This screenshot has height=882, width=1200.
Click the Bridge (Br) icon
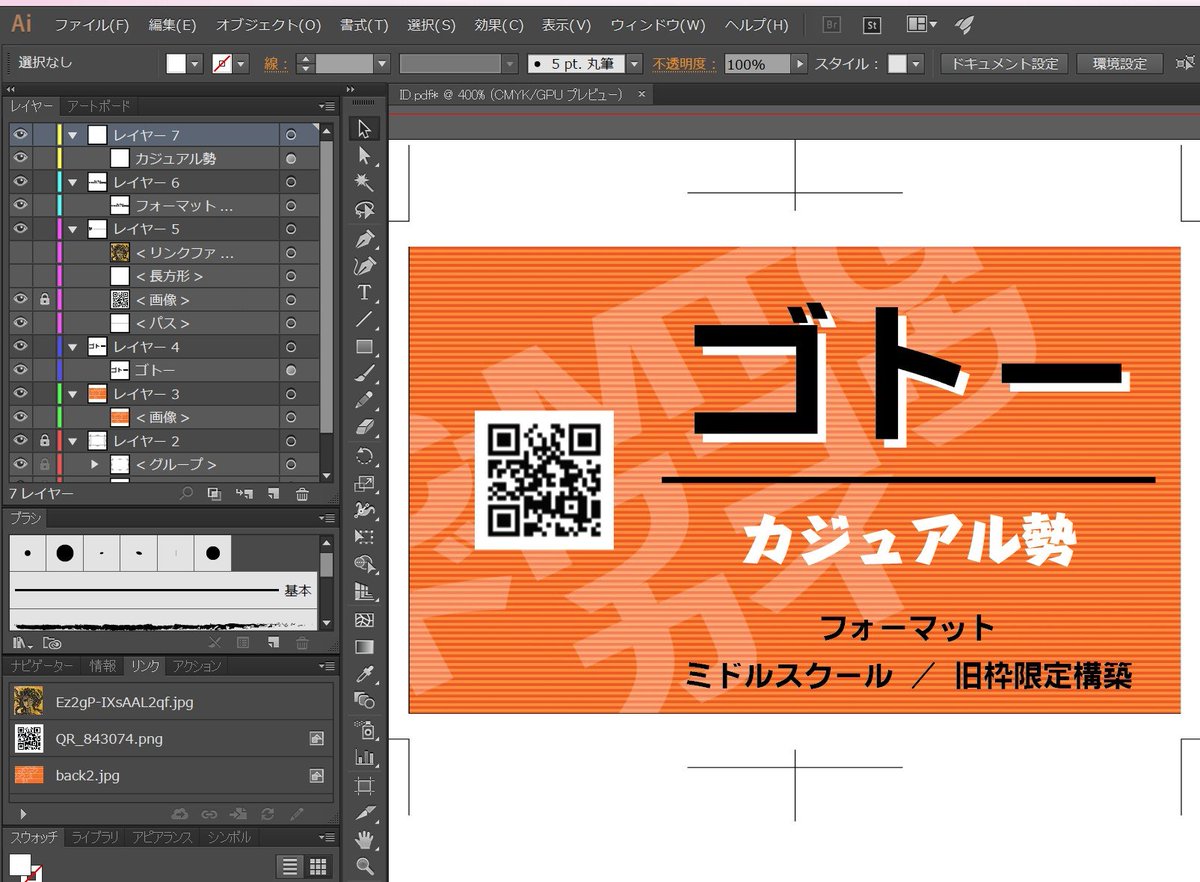click(830, 25)
